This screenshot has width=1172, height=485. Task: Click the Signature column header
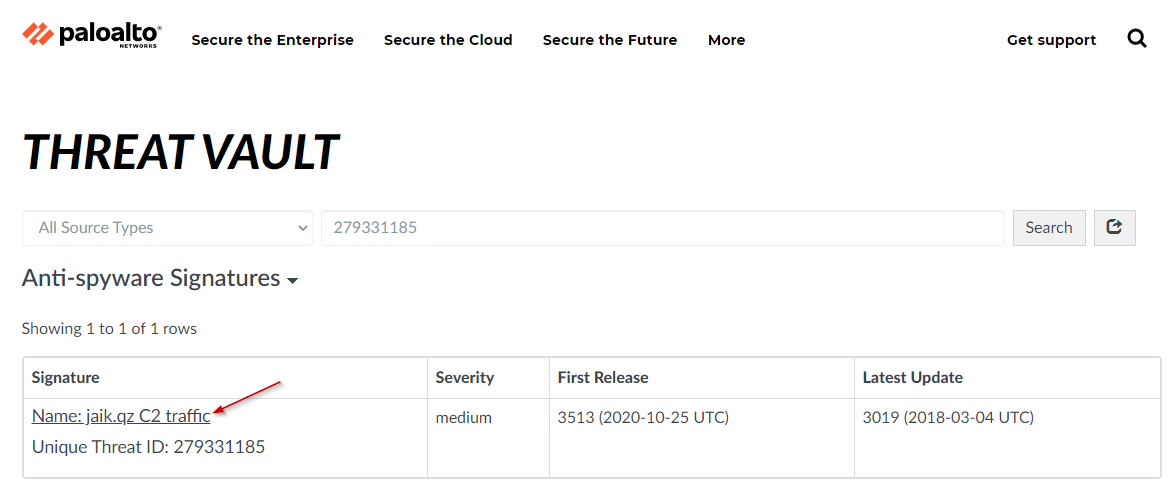click(66, 377)
